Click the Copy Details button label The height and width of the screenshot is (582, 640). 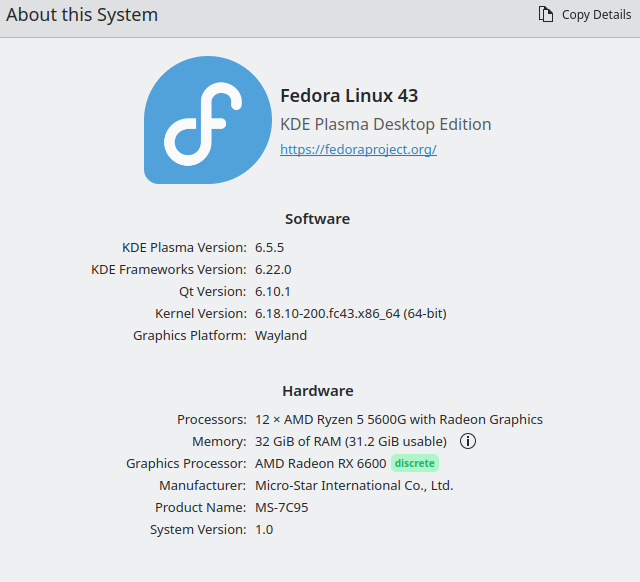pos(596,15)
